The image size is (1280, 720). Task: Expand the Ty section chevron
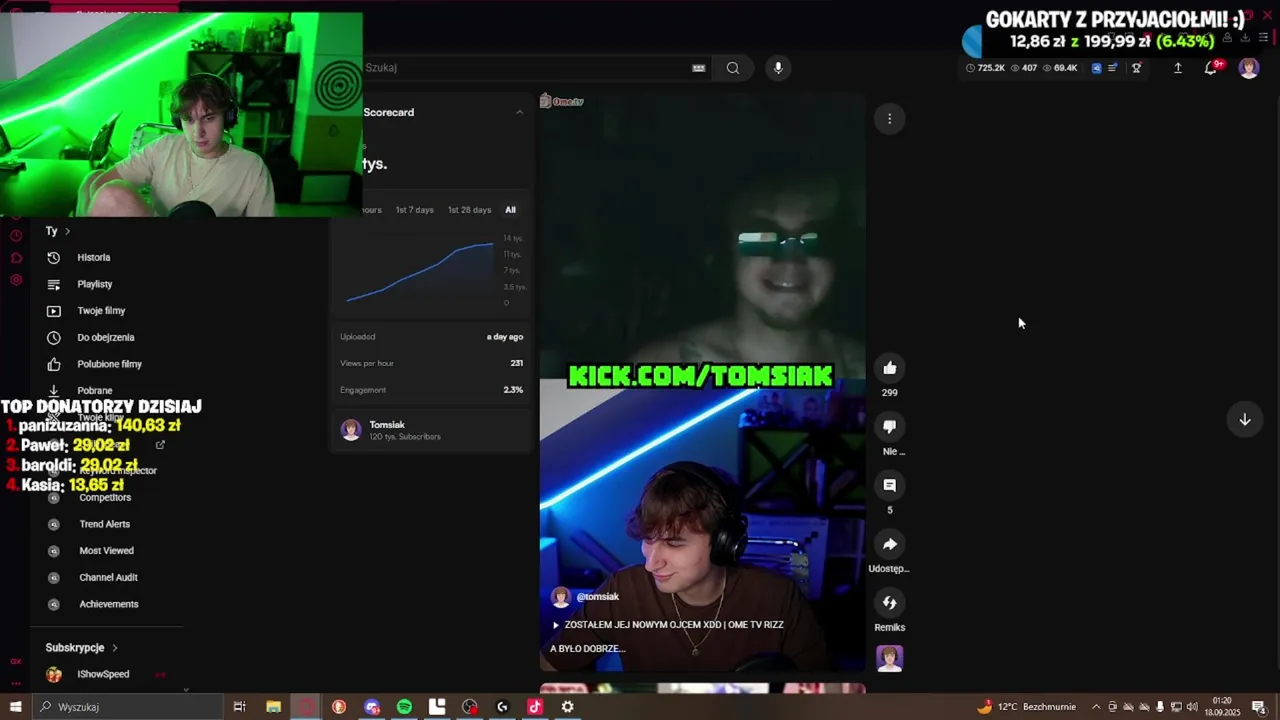(67, 231)
